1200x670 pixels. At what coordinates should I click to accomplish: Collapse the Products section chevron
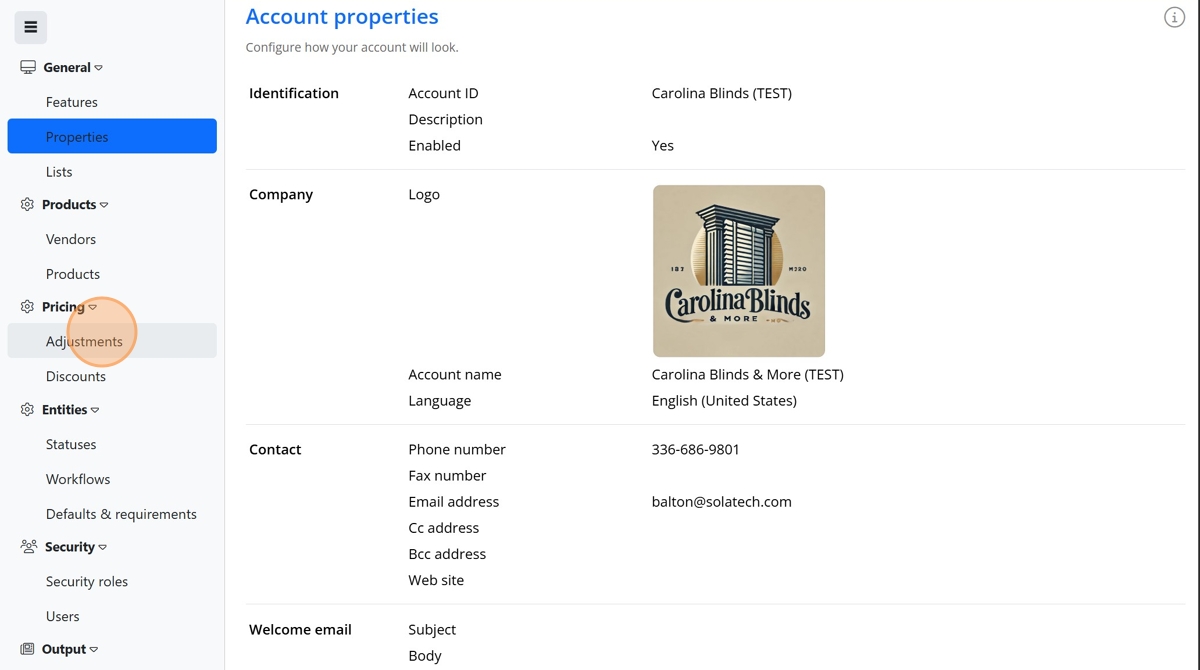point(104,205)
